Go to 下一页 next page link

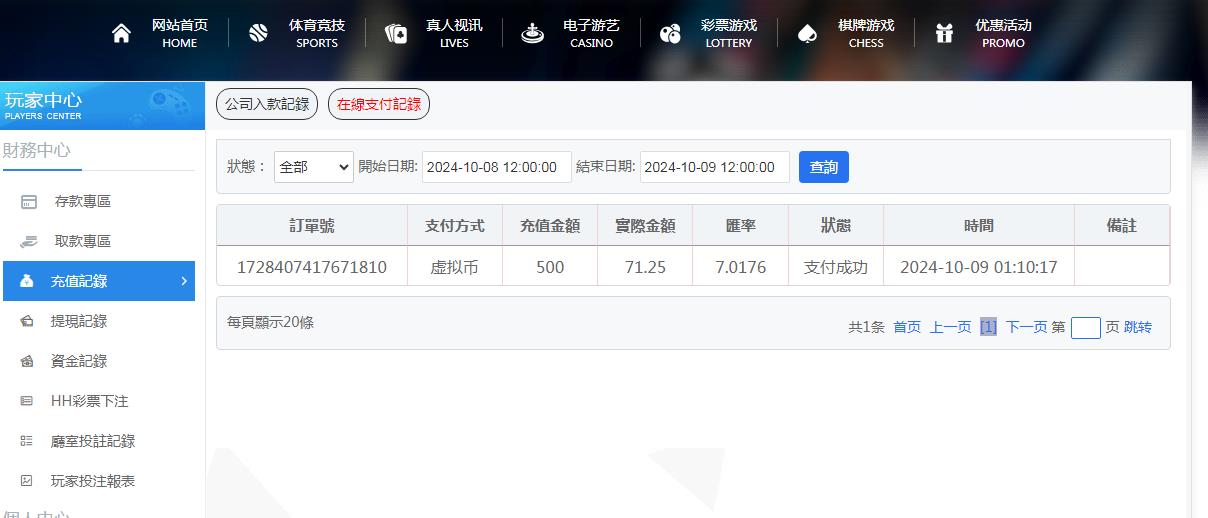(1026, 327)
